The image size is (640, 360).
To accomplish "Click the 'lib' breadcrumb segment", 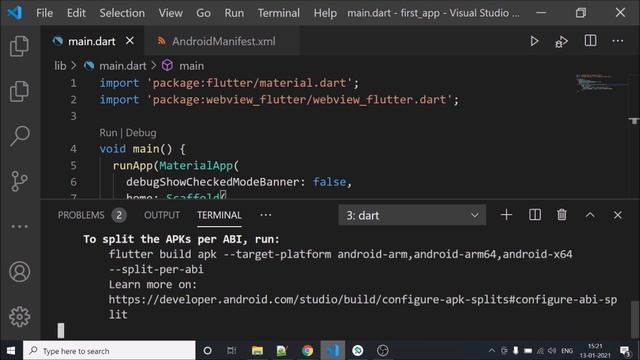I will pos(60,66).
